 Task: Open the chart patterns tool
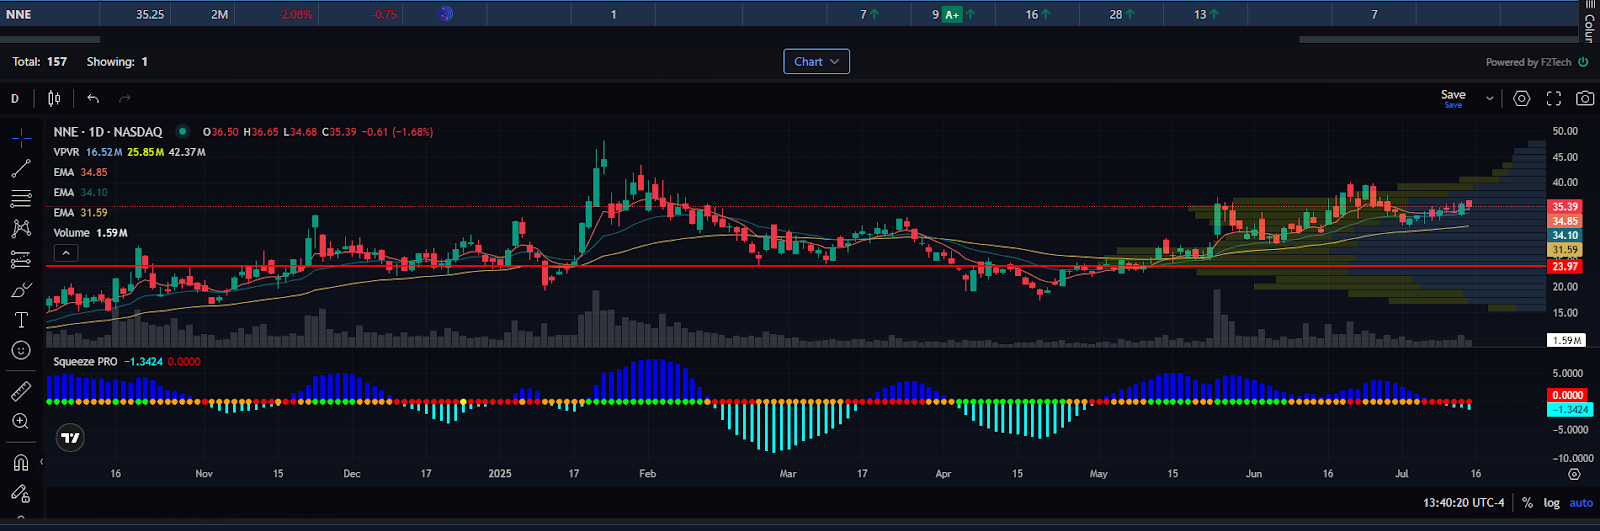(21, 229)
